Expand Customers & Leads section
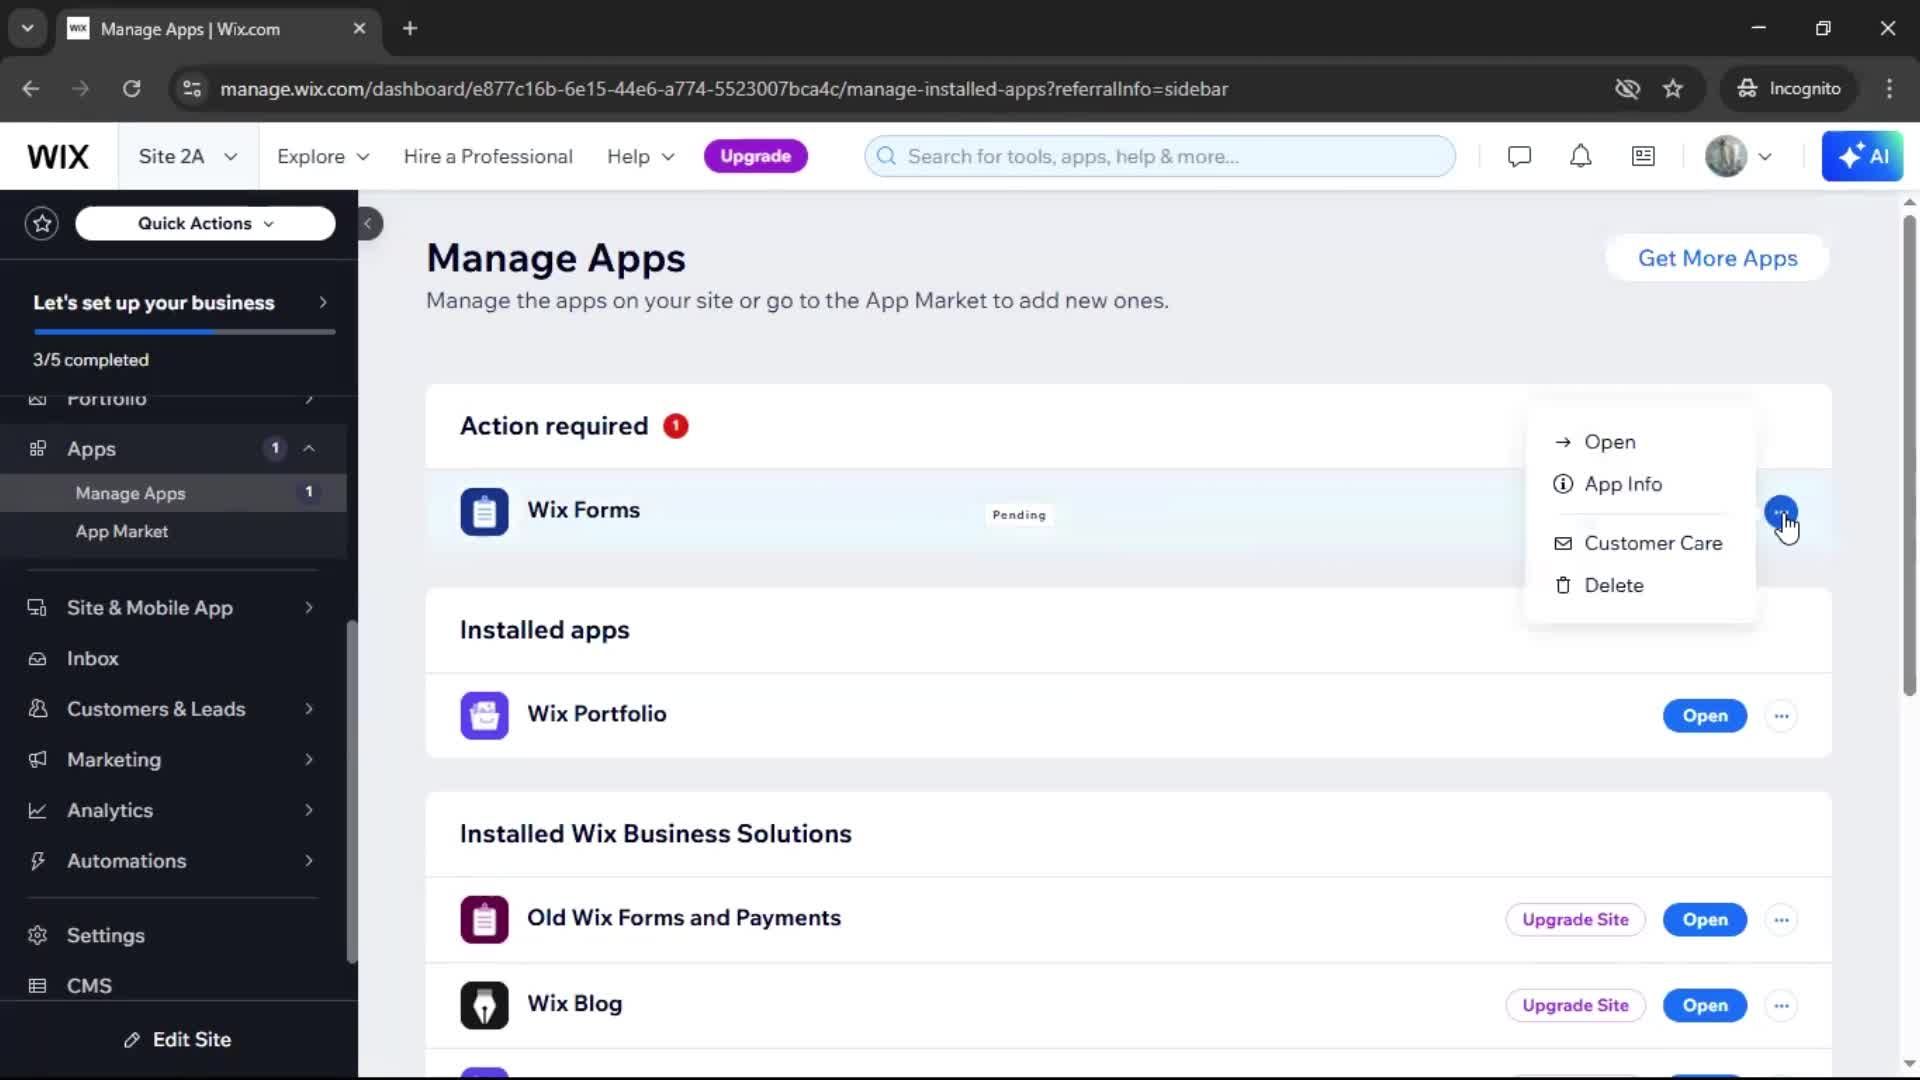This screenshot has height=1080, width=1920. 309,709
